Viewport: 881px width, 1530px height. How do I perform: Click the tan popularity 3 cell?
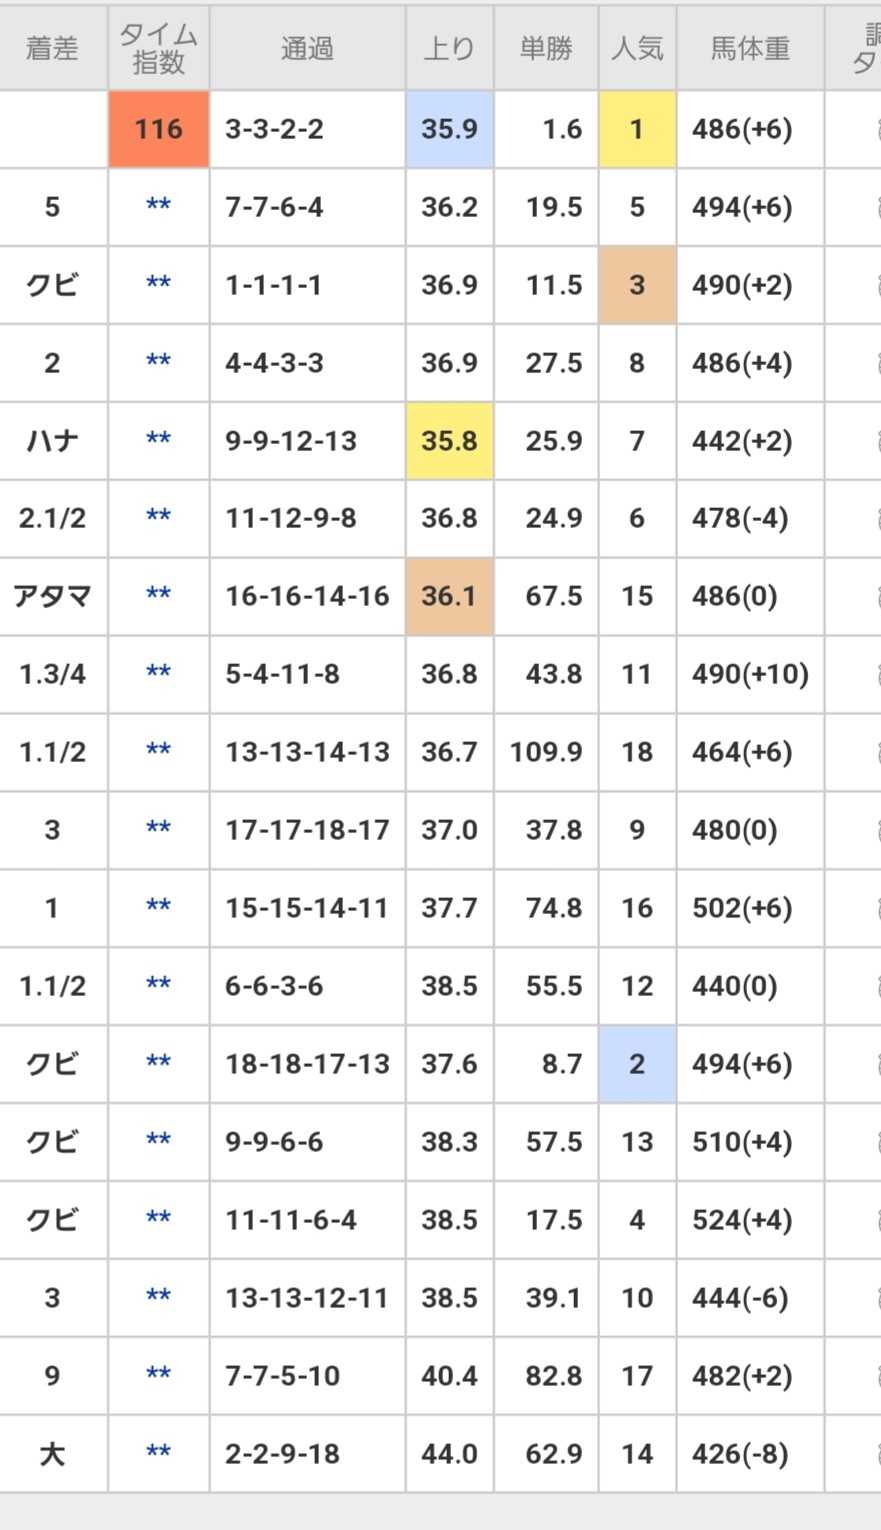[x=637, y=285]
